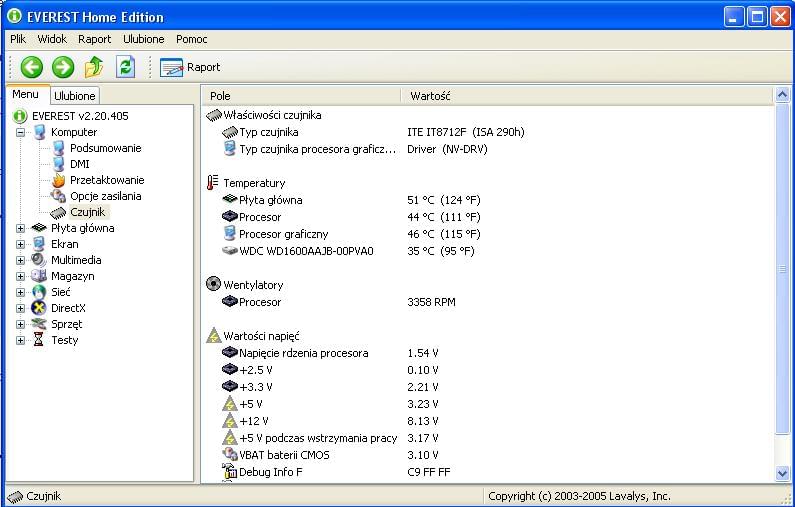Select the Menu tab in side panel
Viewport: 795px width, 507px height.
coord(25,94)
